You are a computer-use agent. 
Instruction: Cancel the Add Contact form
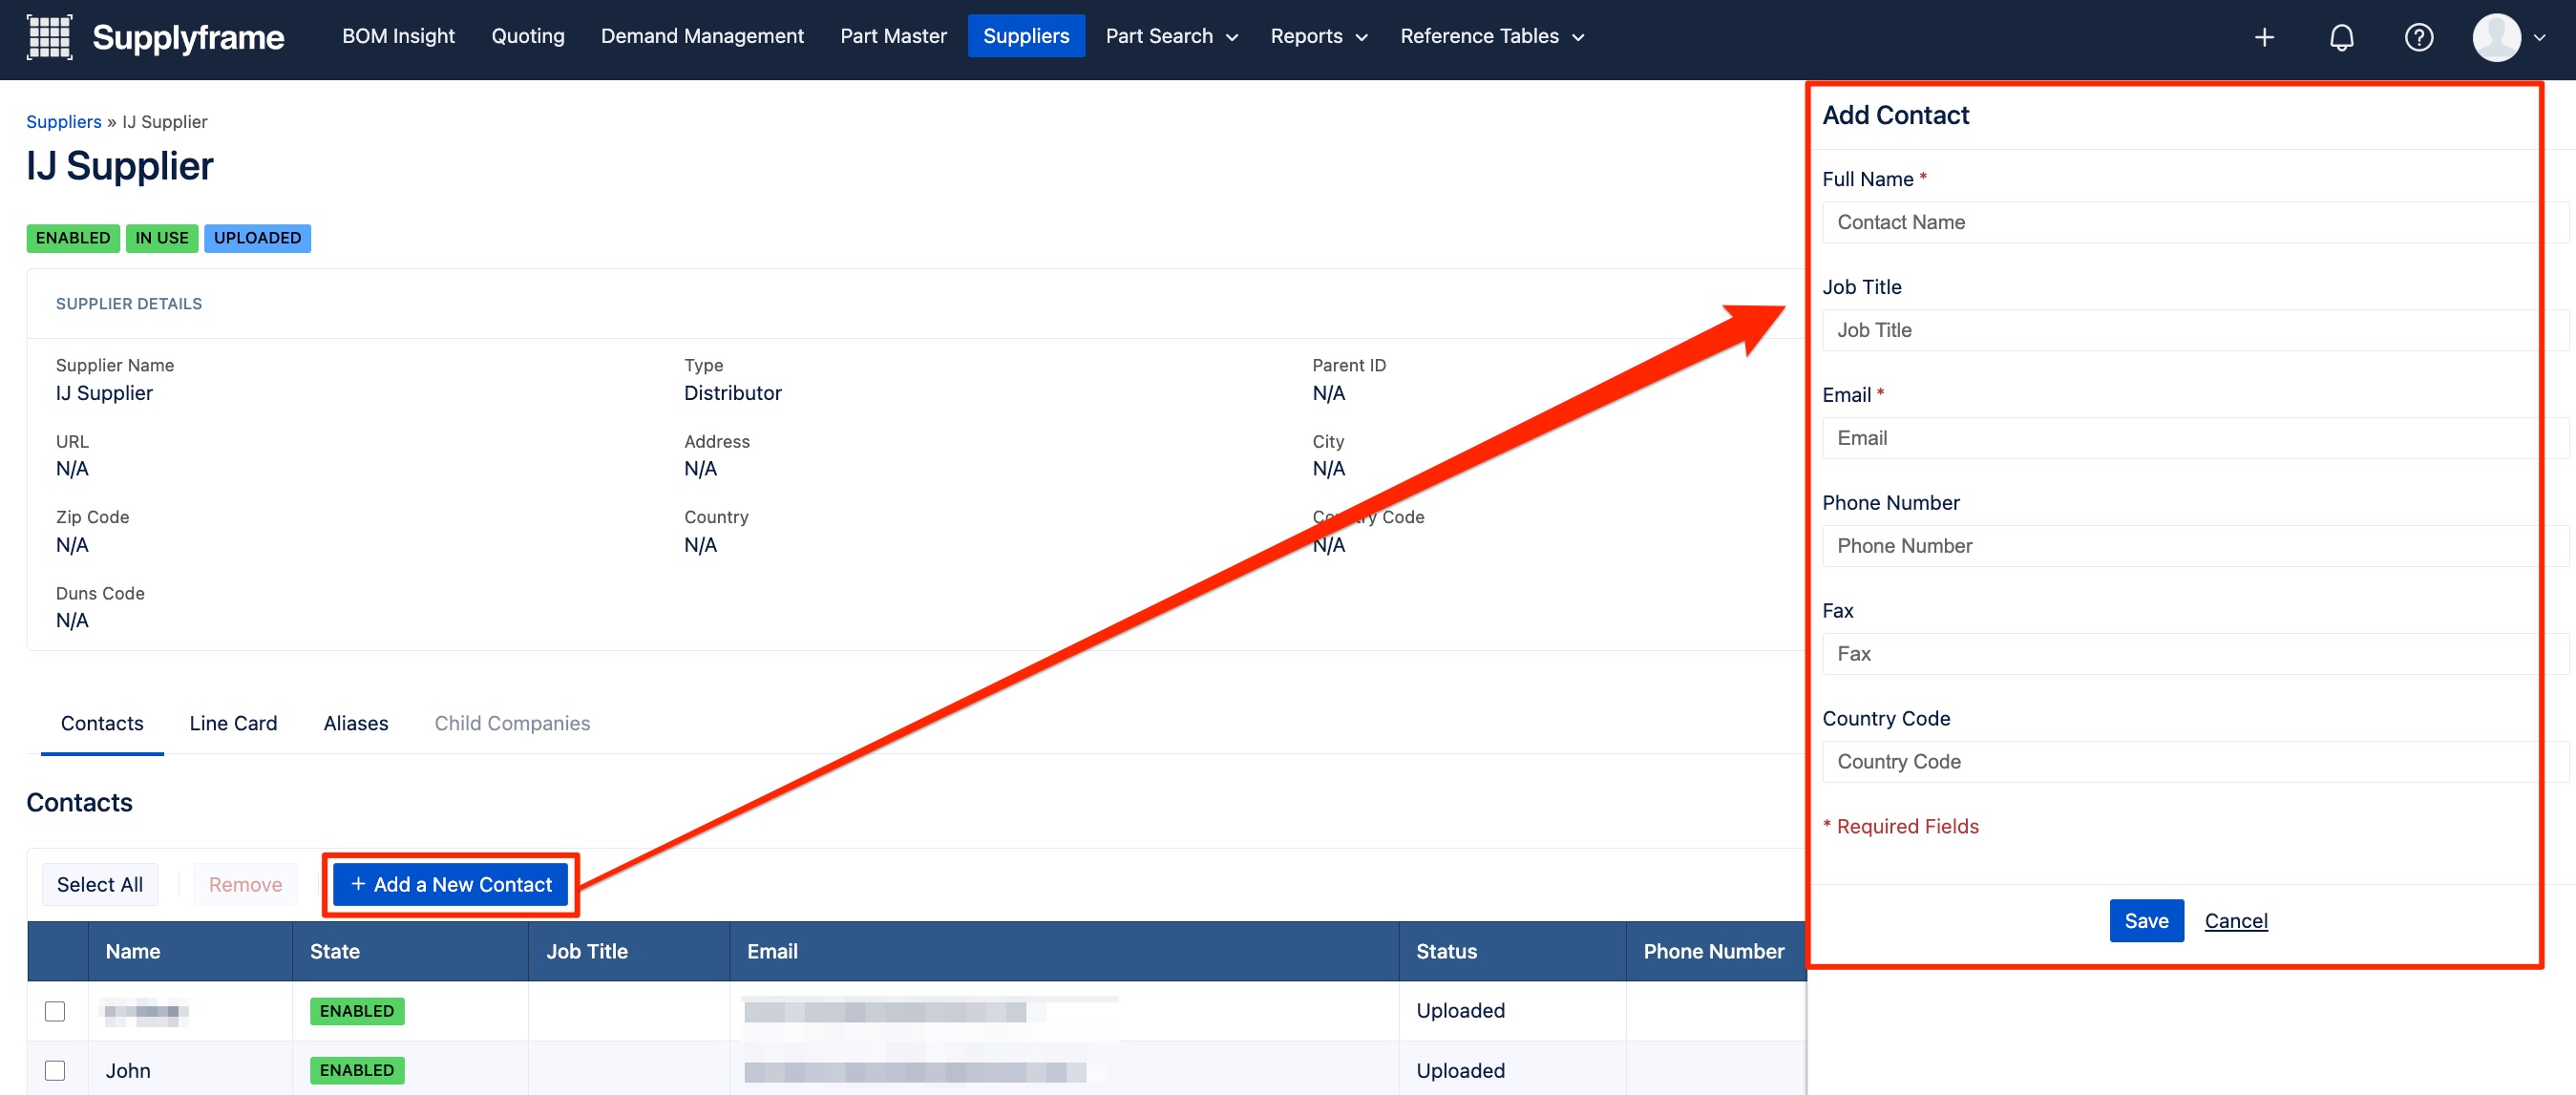pyautogui.click(x=2235, y=920)
